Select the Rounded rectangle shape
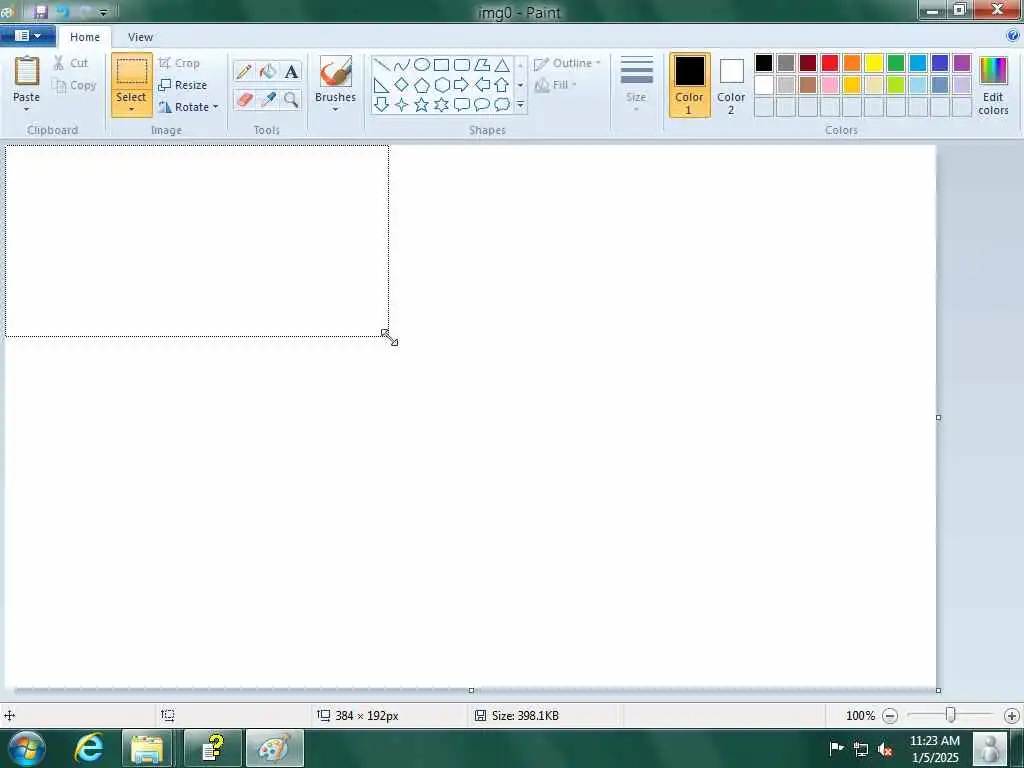The width and height of the screenshot is (1024, 768). pyautogui.click(x=462, y=65)
